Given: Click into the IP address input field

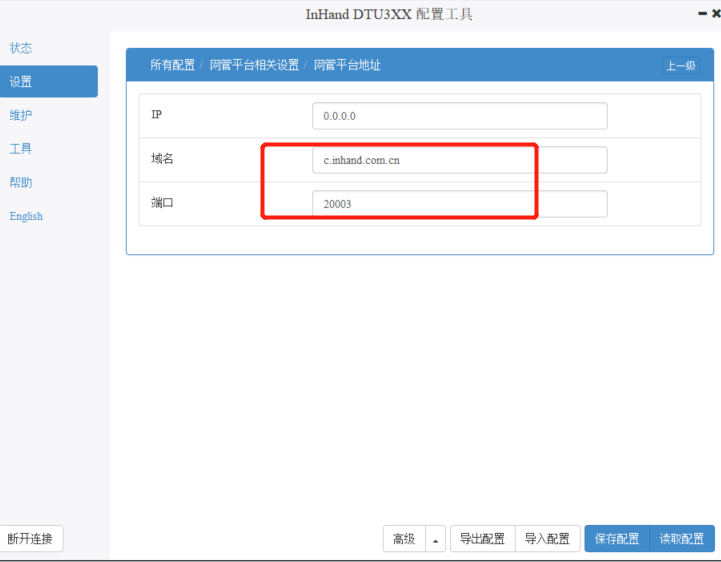Looking at the screenshot, I should tap(459, 116).
